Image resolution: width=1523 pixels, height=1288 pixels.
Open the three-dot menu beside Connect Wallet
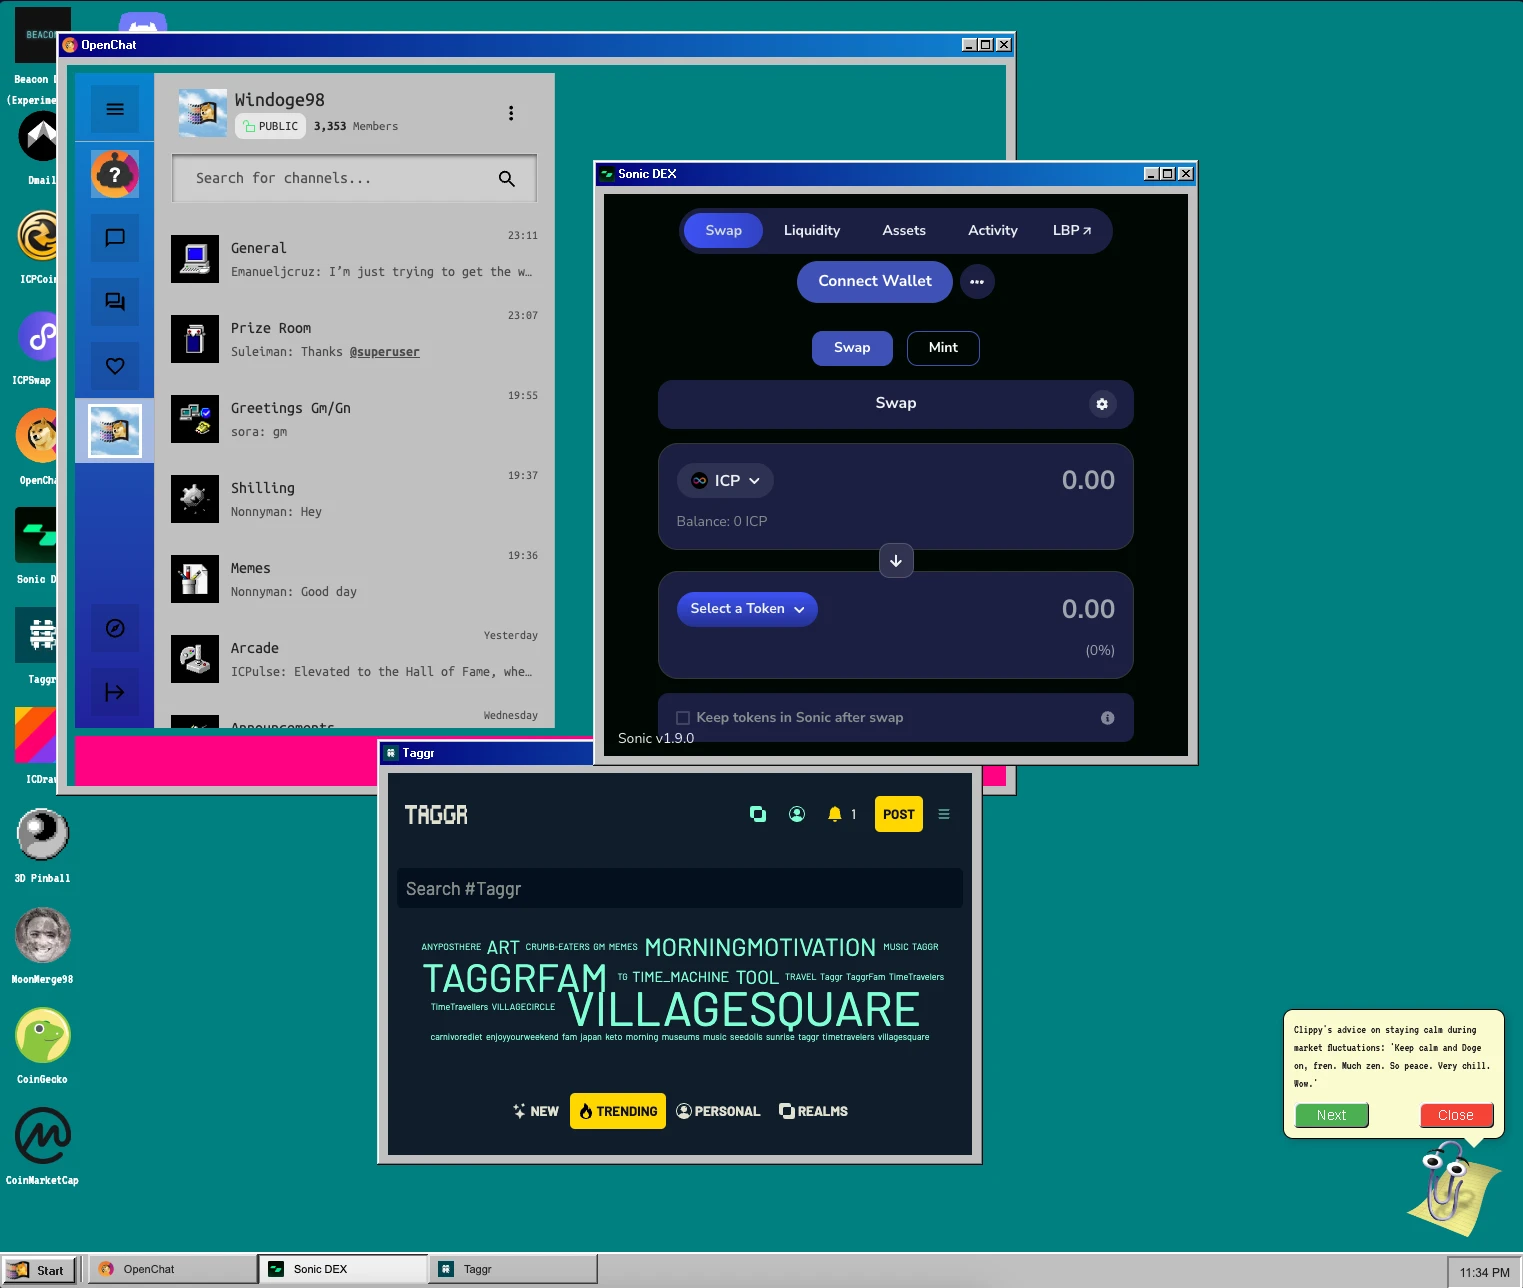pos(977,282)
